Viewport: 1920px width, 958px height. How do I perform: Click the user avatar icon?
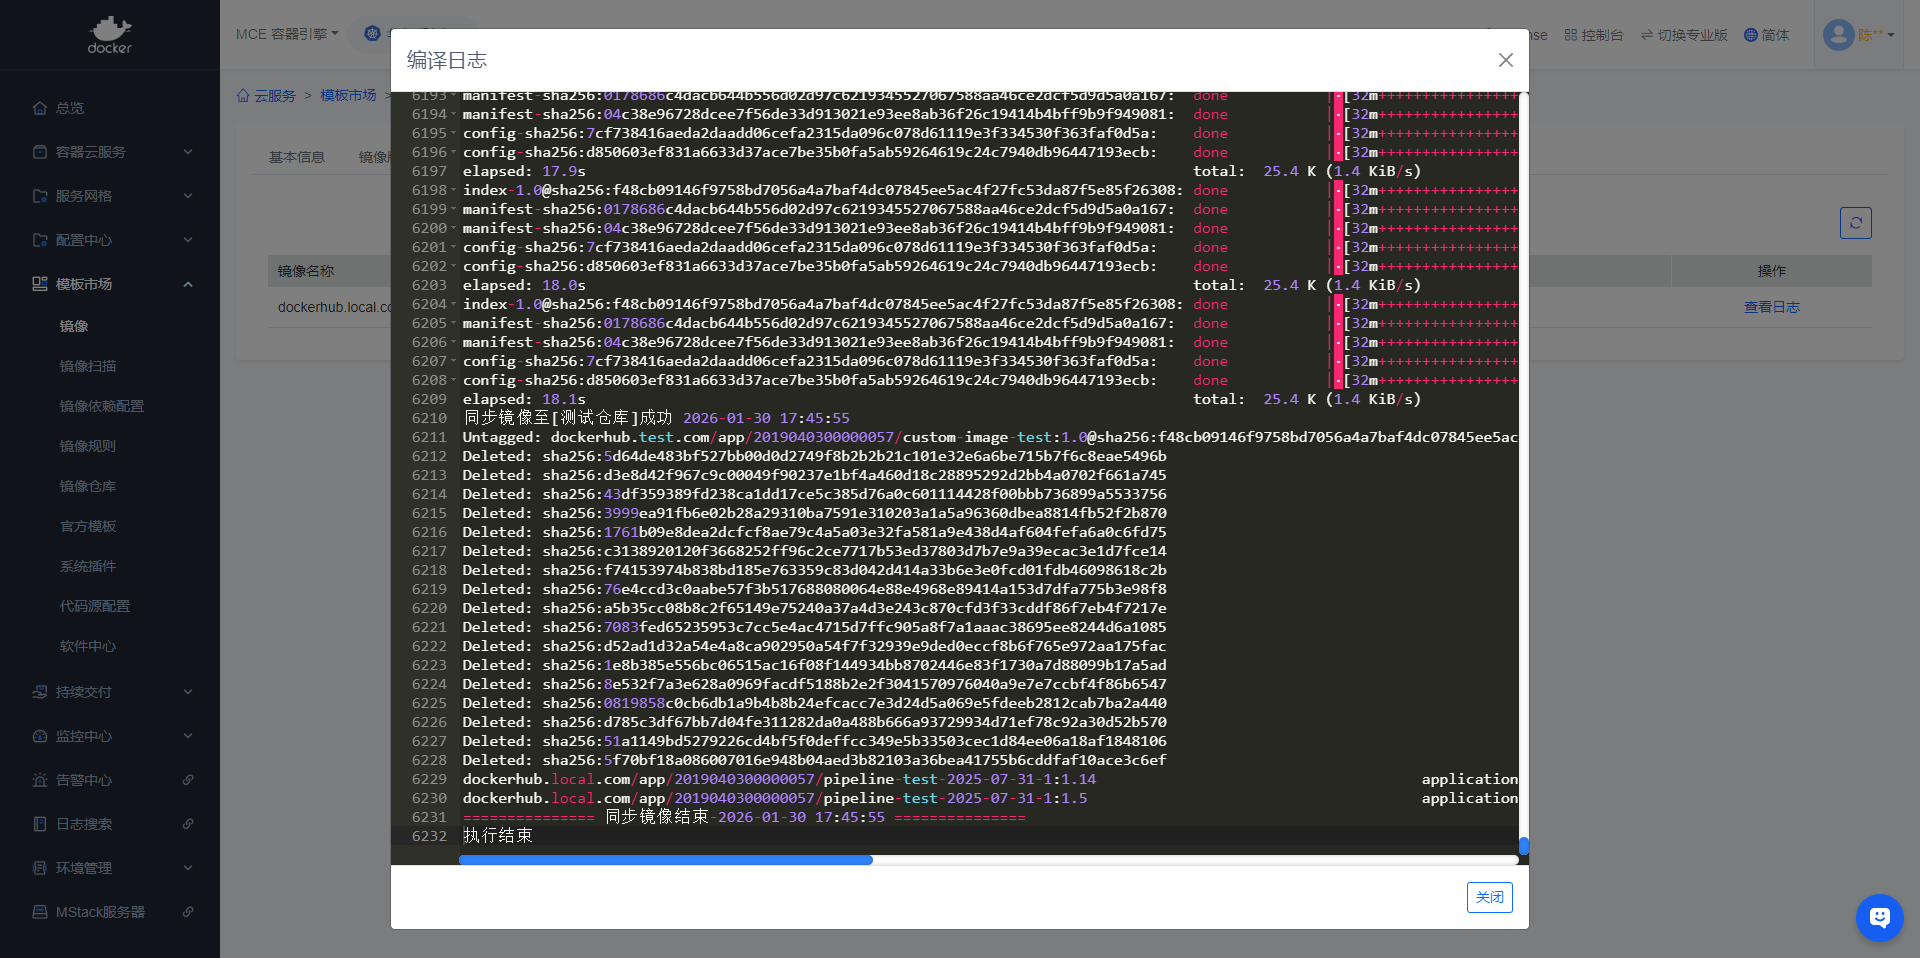tap(1838, 35)
